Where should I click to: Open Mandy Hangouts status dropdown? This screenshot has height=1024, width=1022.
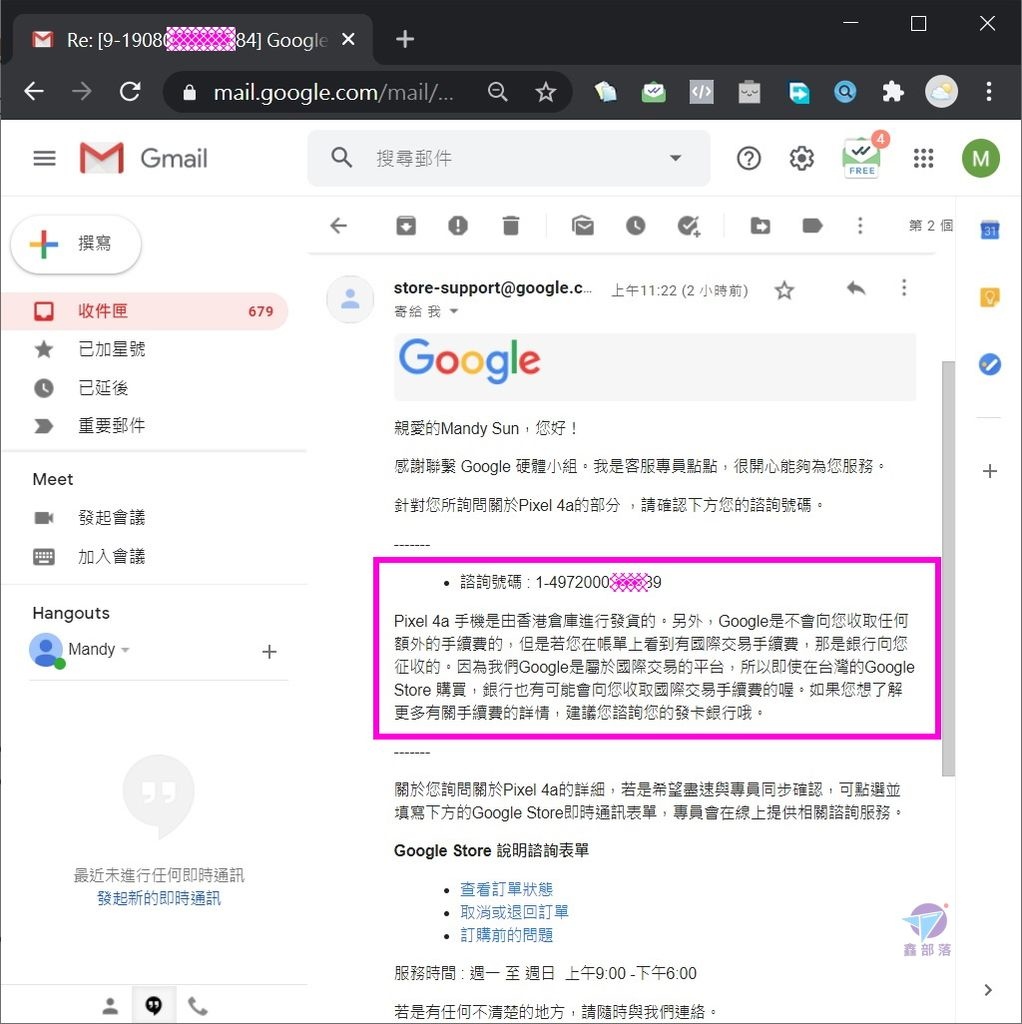click(125, 650)
